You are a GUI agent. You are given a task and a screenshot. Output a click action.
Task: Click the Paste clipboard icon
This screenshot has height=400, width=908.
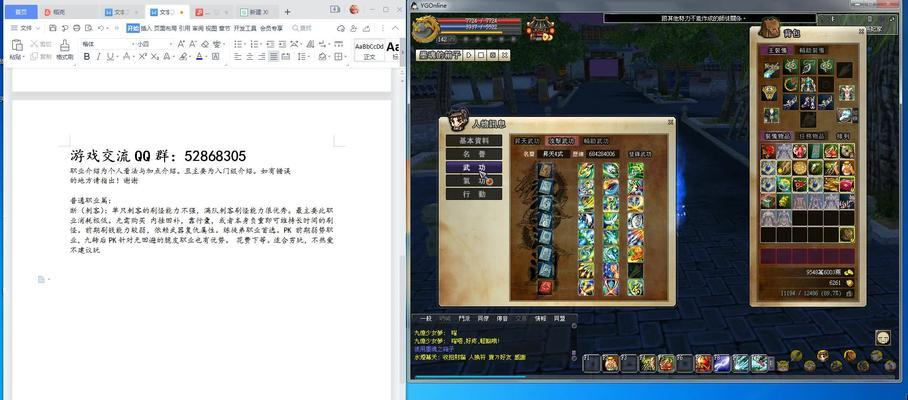click(x=17, y=45)
